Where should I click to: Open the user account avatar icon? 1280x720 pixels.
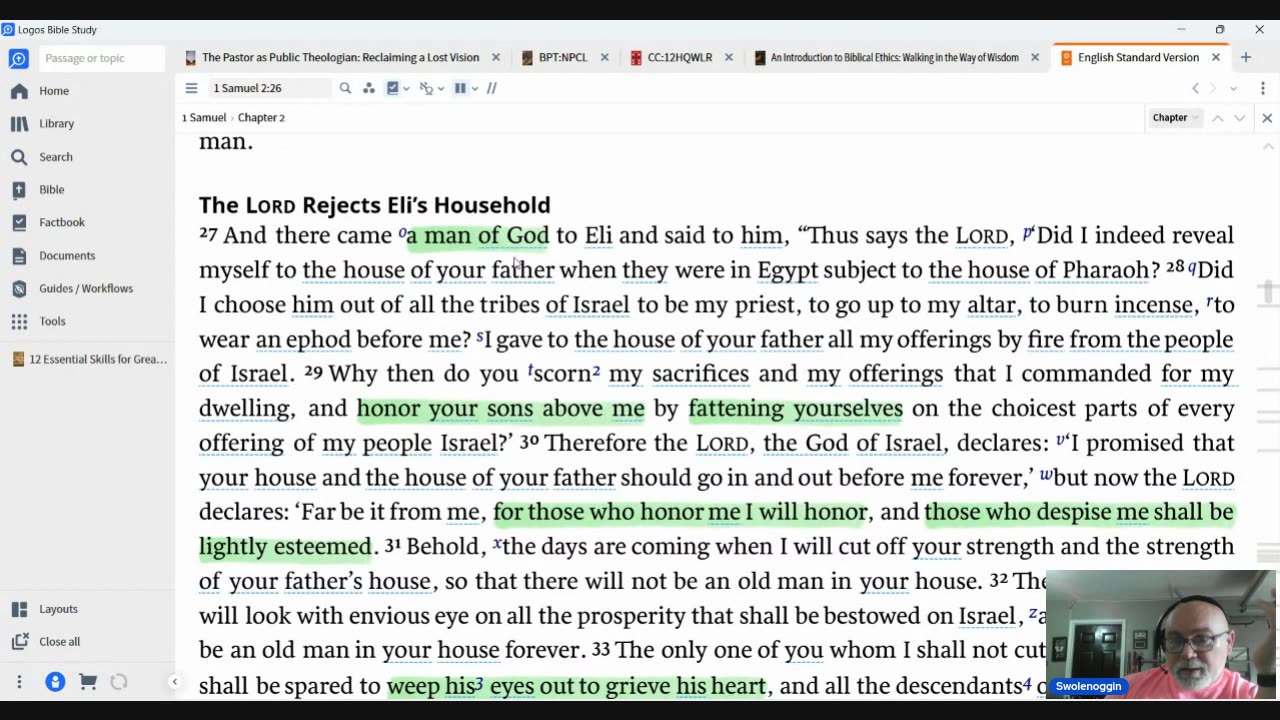click(55, 682)
